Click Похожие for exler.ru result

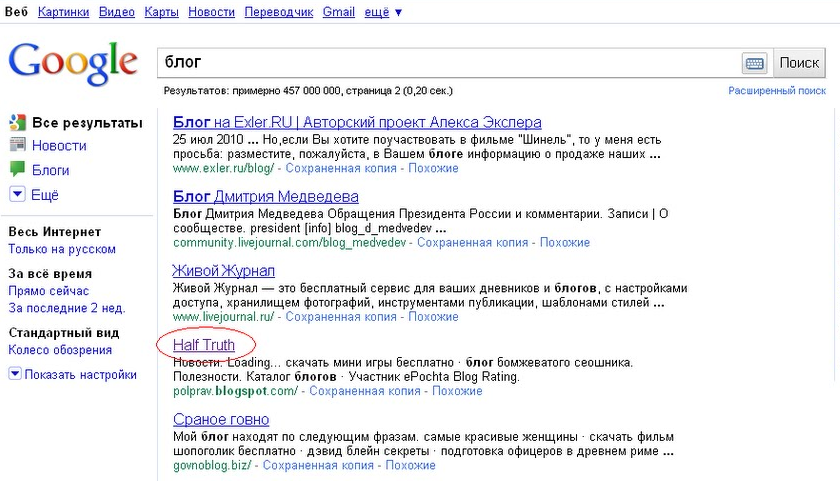pos(433,168)
